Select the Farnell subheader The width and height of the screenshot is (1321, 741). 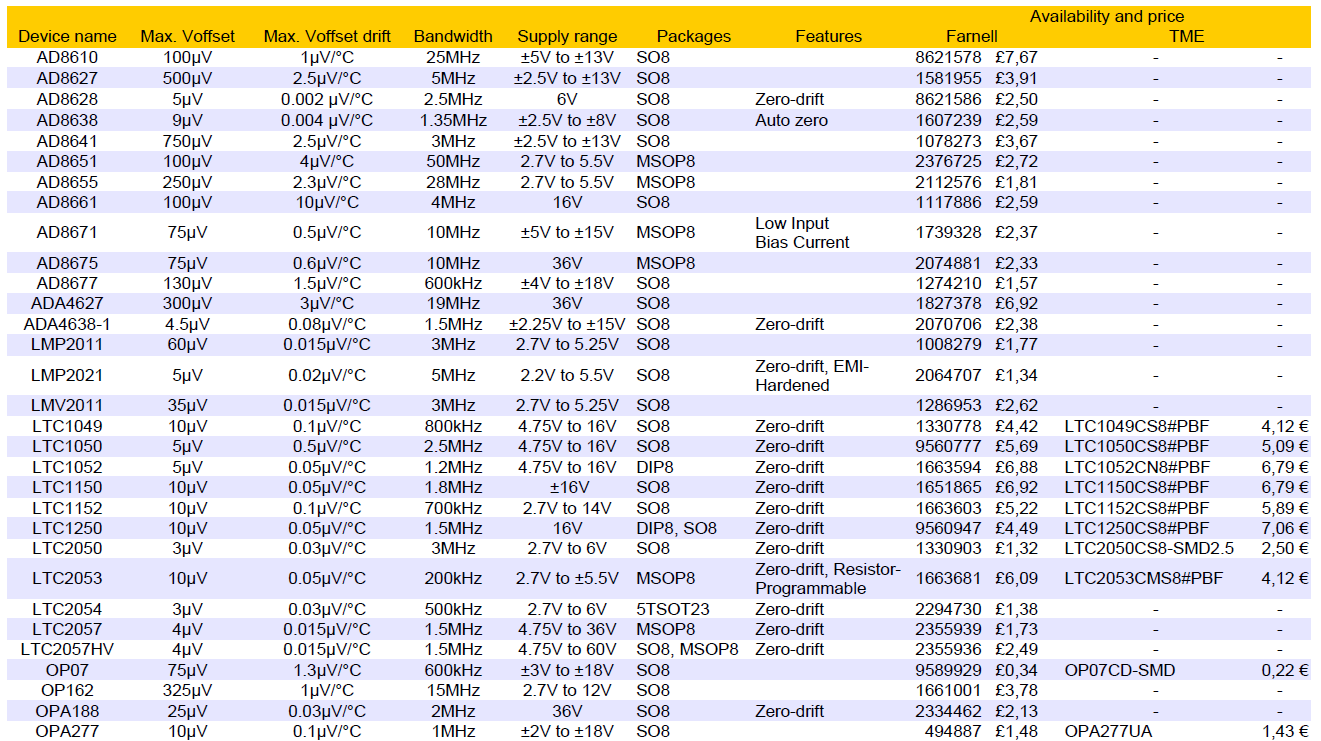click(x=972, y=36)
